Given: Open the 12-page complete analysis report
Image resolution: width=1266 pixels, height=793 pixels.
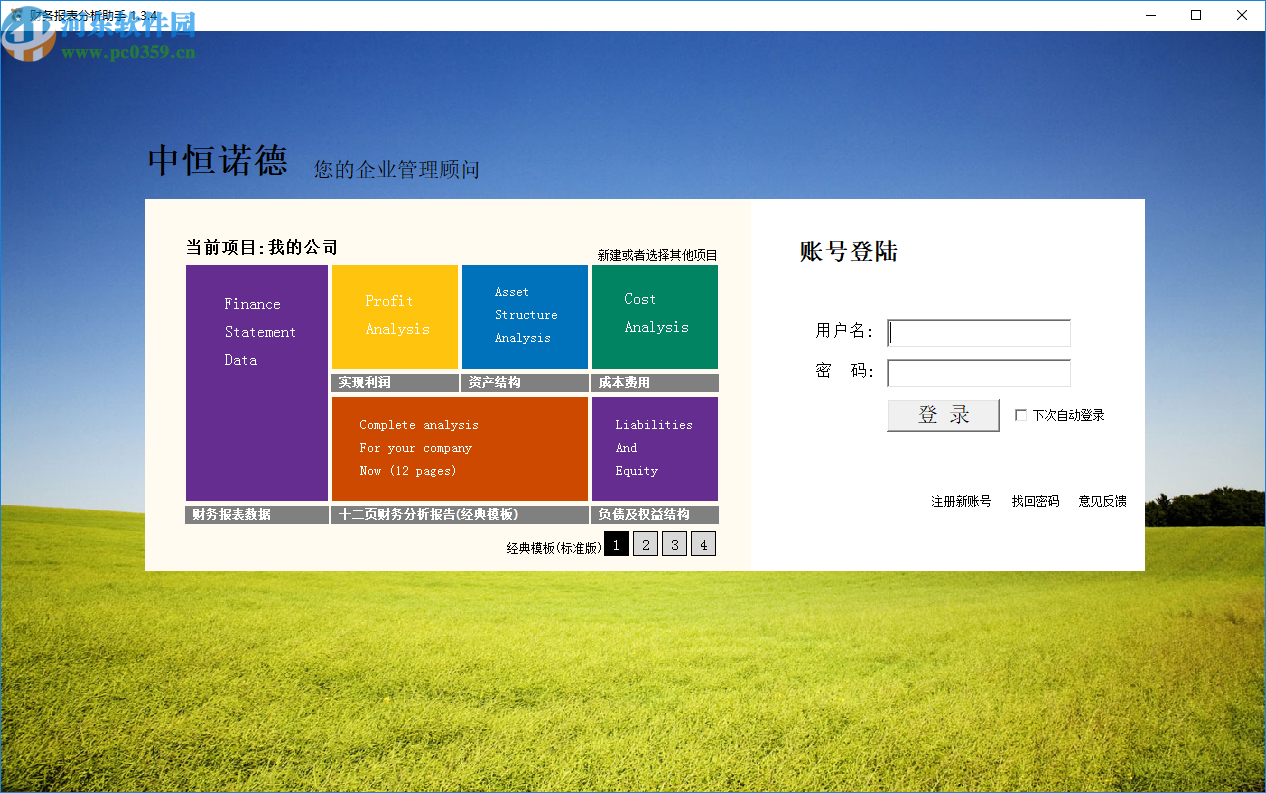Looking at the screenshot, I should [459, 449].
